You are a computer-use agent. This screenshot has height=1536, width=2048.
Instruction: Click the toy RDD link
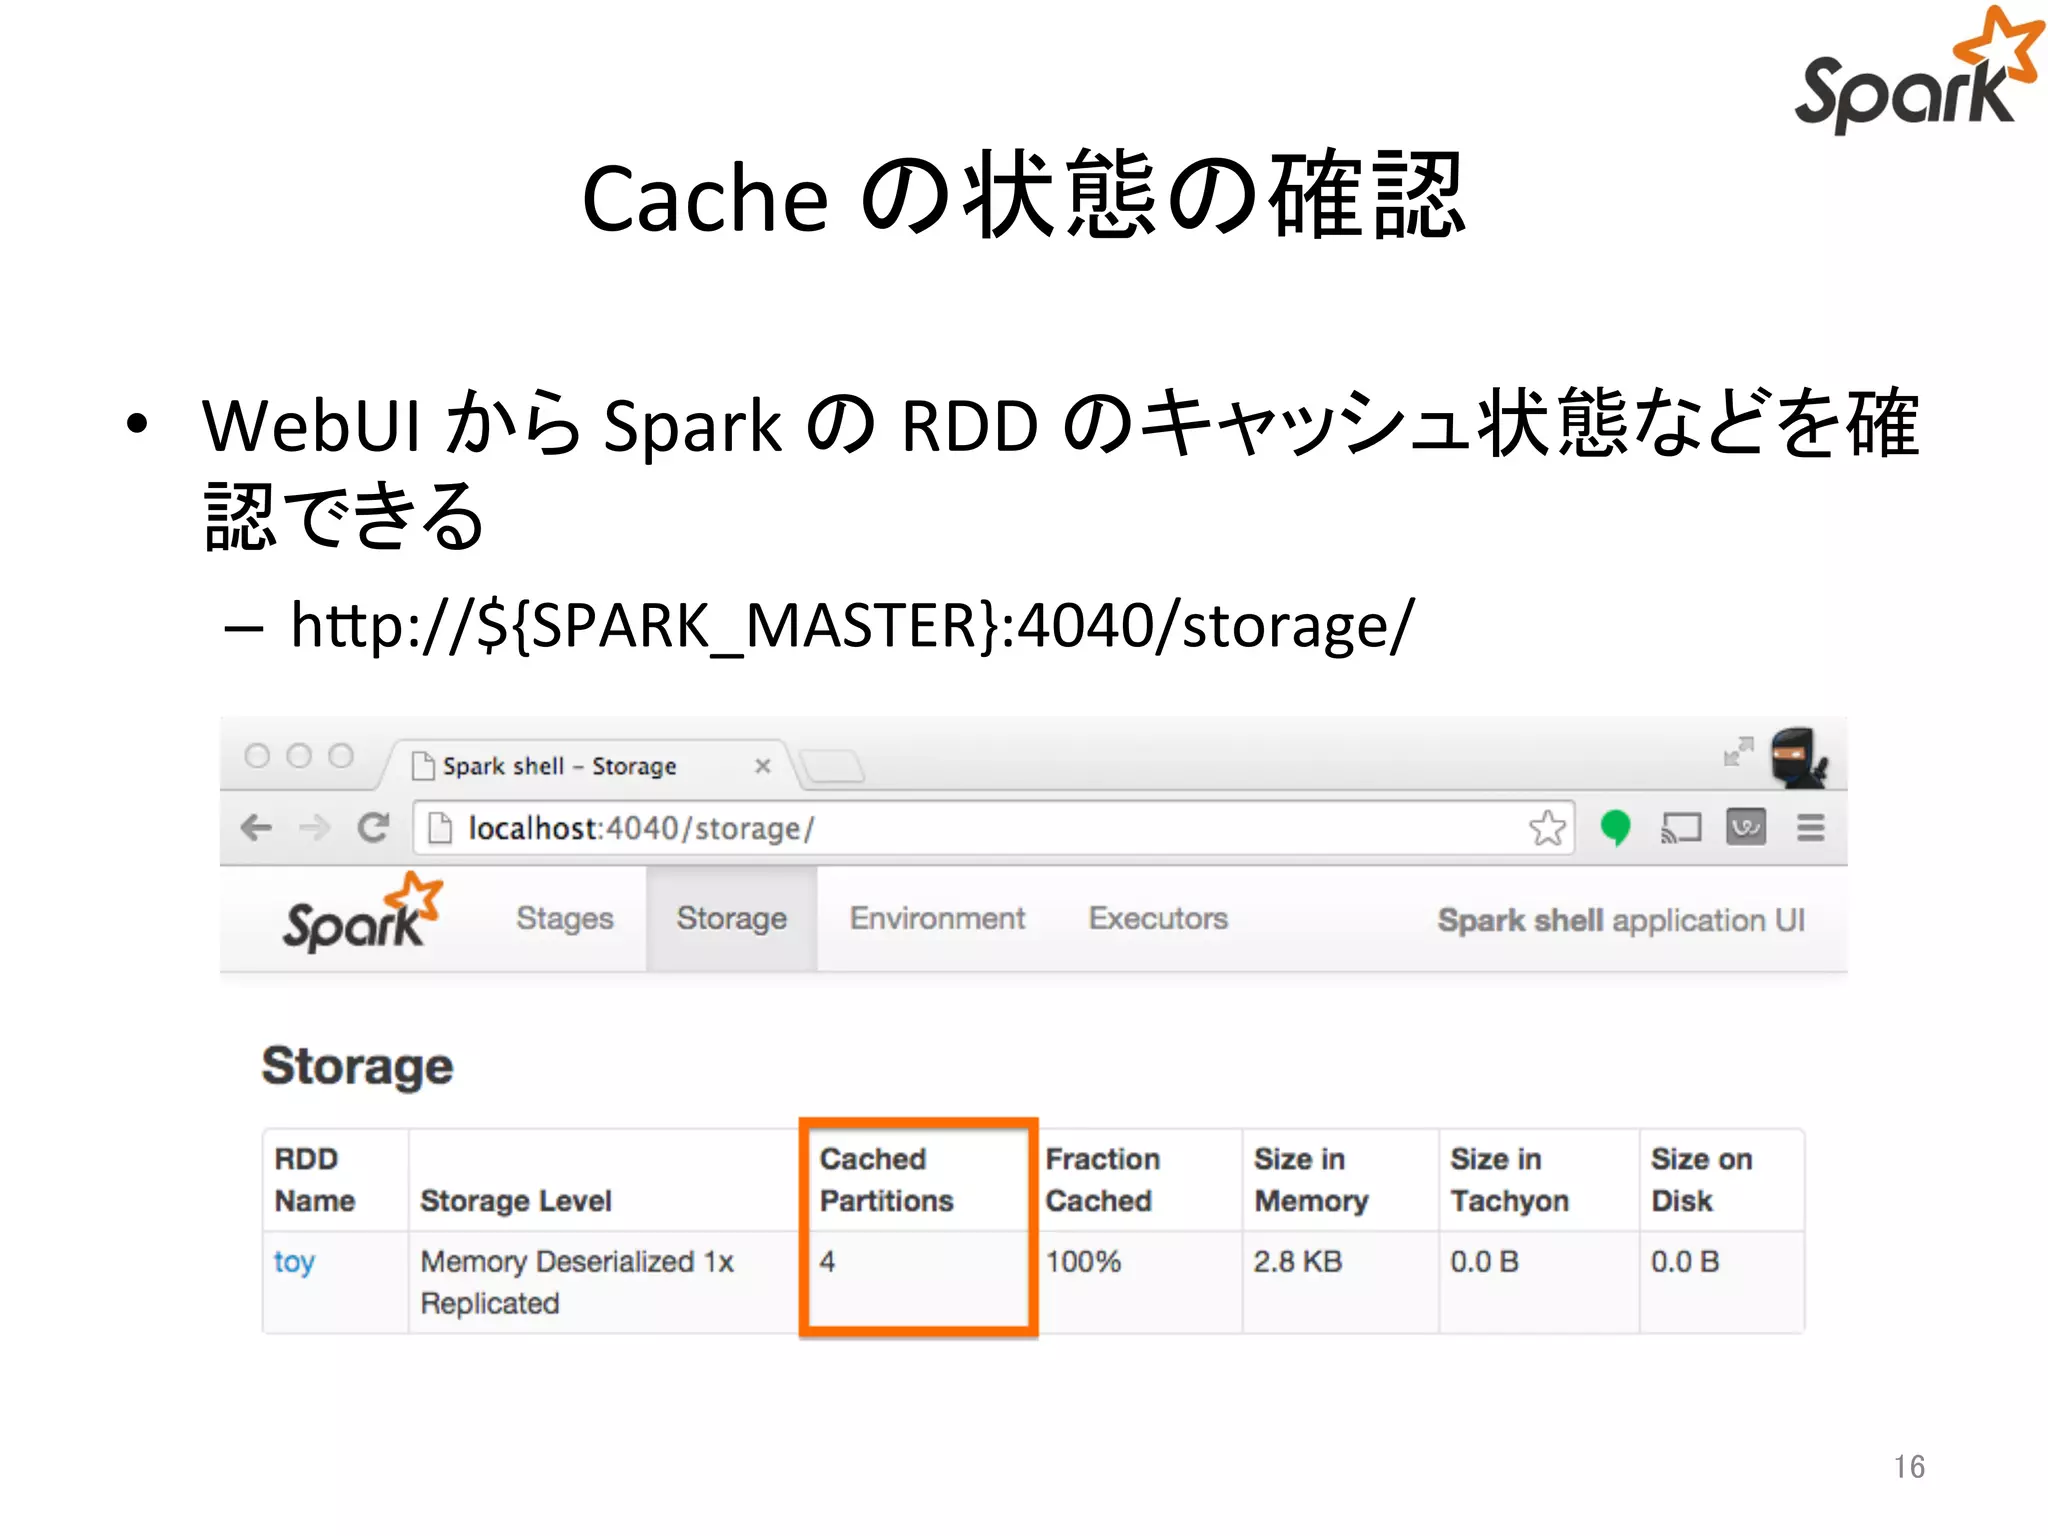294,1262
